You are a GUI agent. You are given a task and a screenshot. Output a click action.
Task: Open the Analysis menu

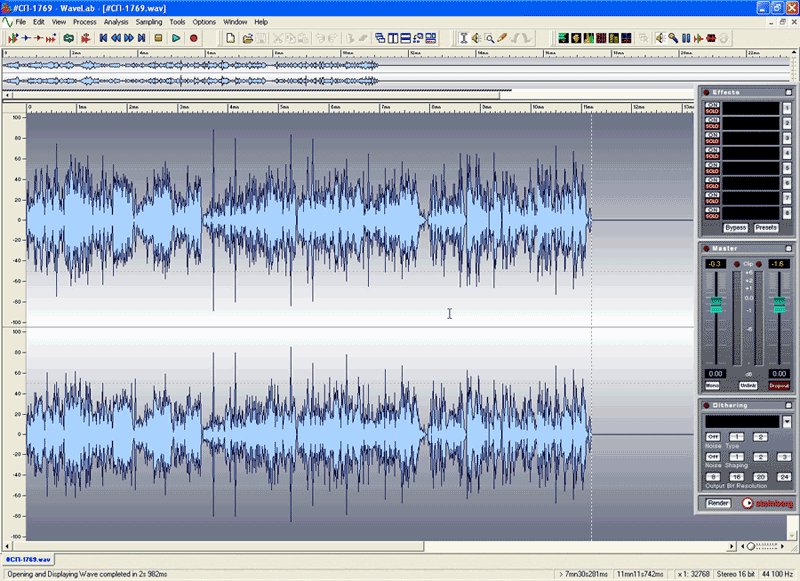116,21
